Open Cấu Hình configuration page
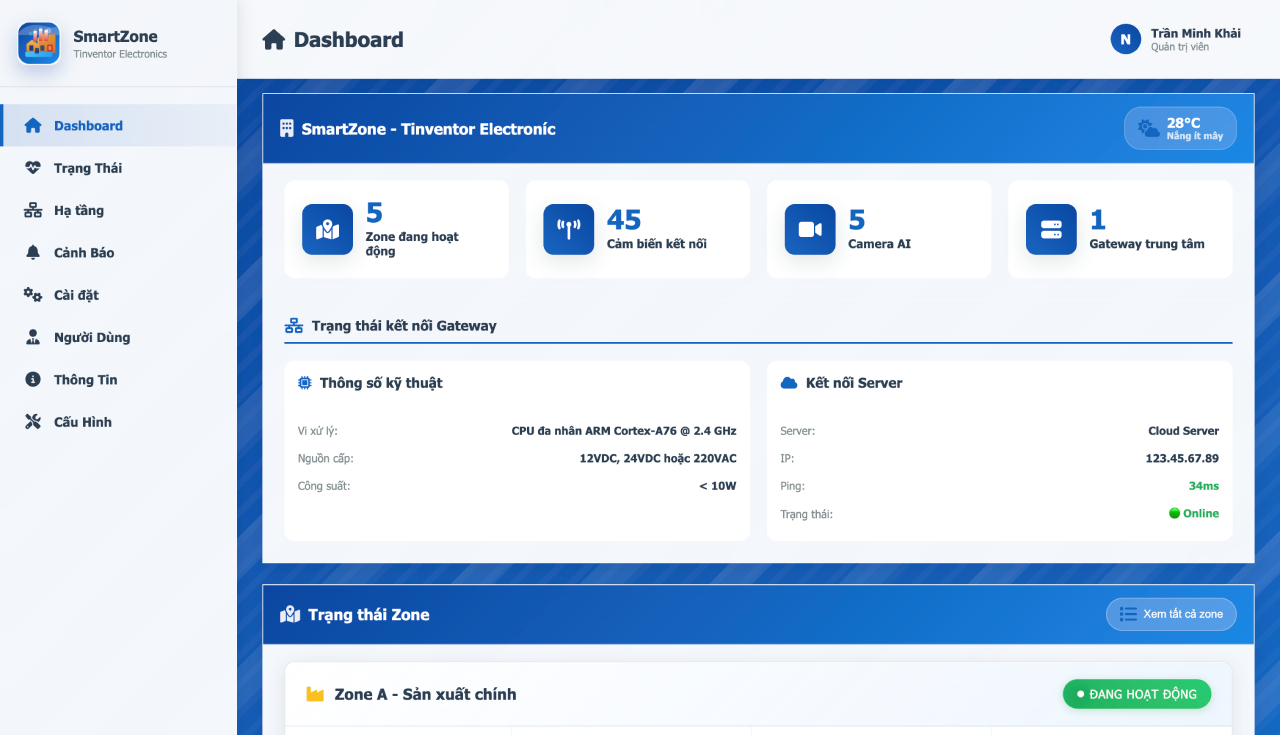The height and width of the screenshot is (735, 1280). (x=83, y=422)
